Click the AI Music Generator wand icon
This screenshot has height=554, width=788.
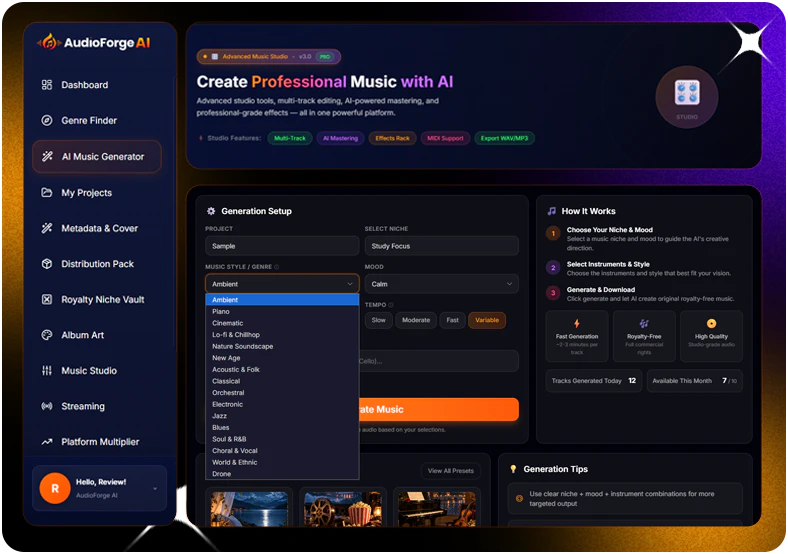coord(47,156)
